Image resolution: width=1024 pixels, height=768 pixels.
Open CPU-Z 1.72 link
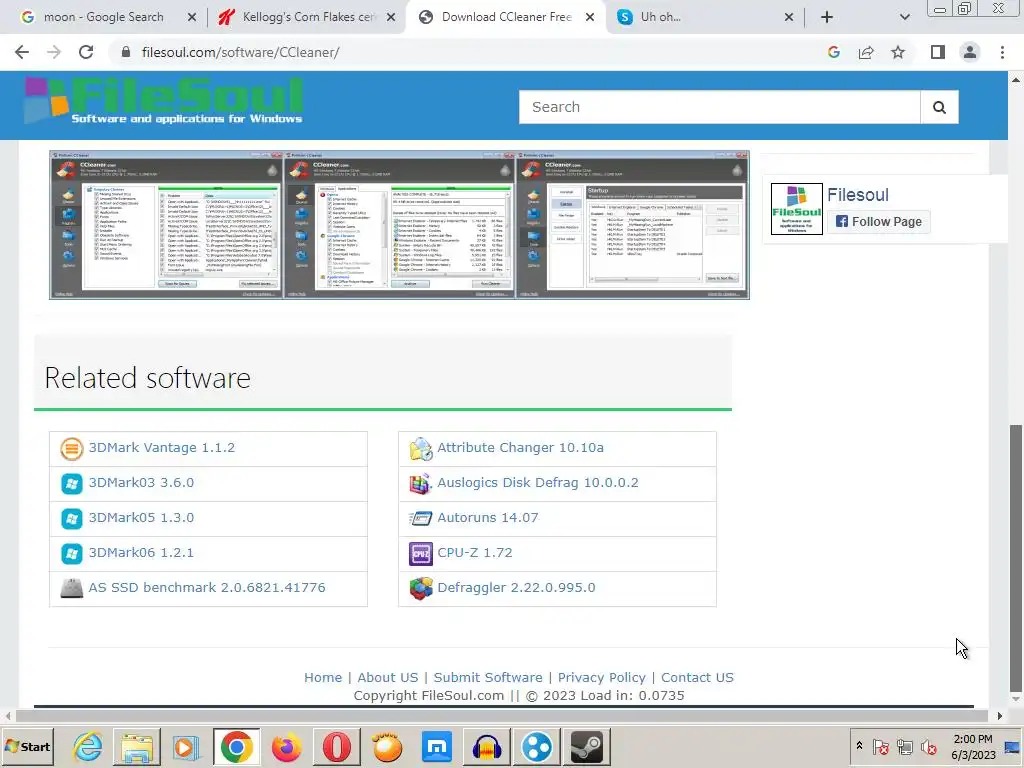click(475, 552)
